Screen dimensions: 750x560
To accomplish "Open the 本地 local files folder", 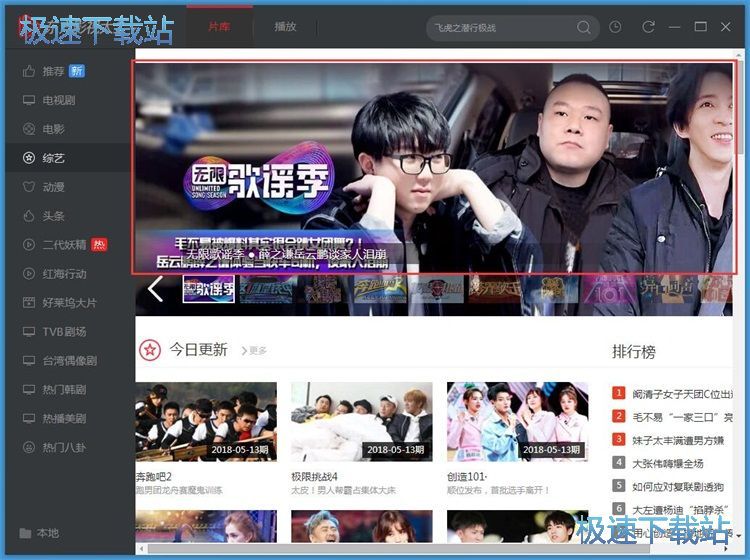I will coord(39,533).
